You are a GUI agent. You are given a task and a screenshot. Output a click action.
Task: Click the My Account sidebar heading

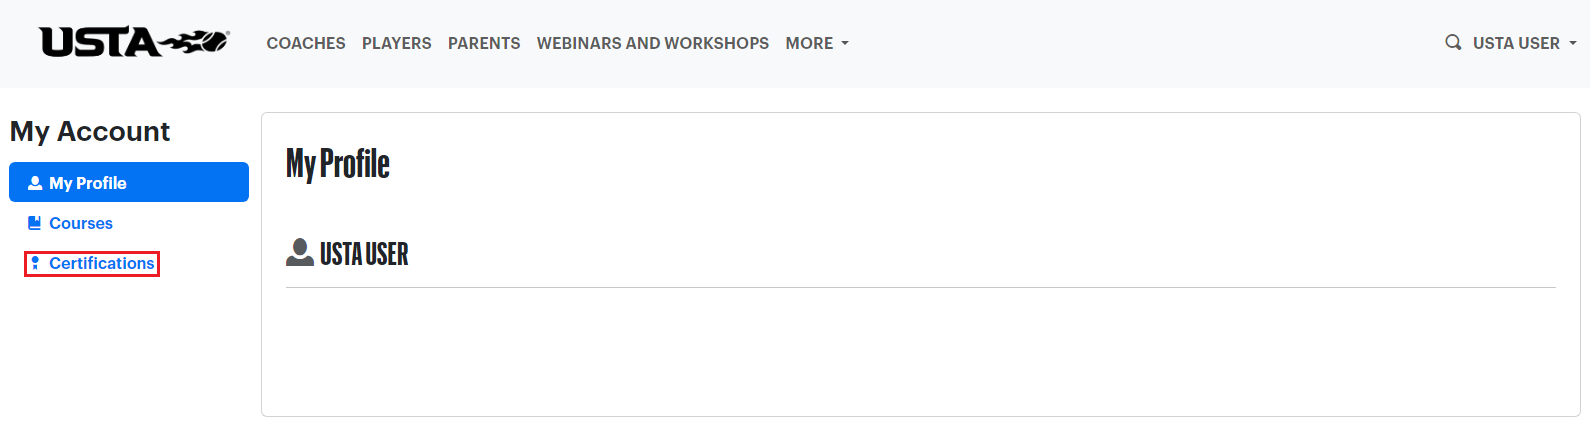pos(90,131)
